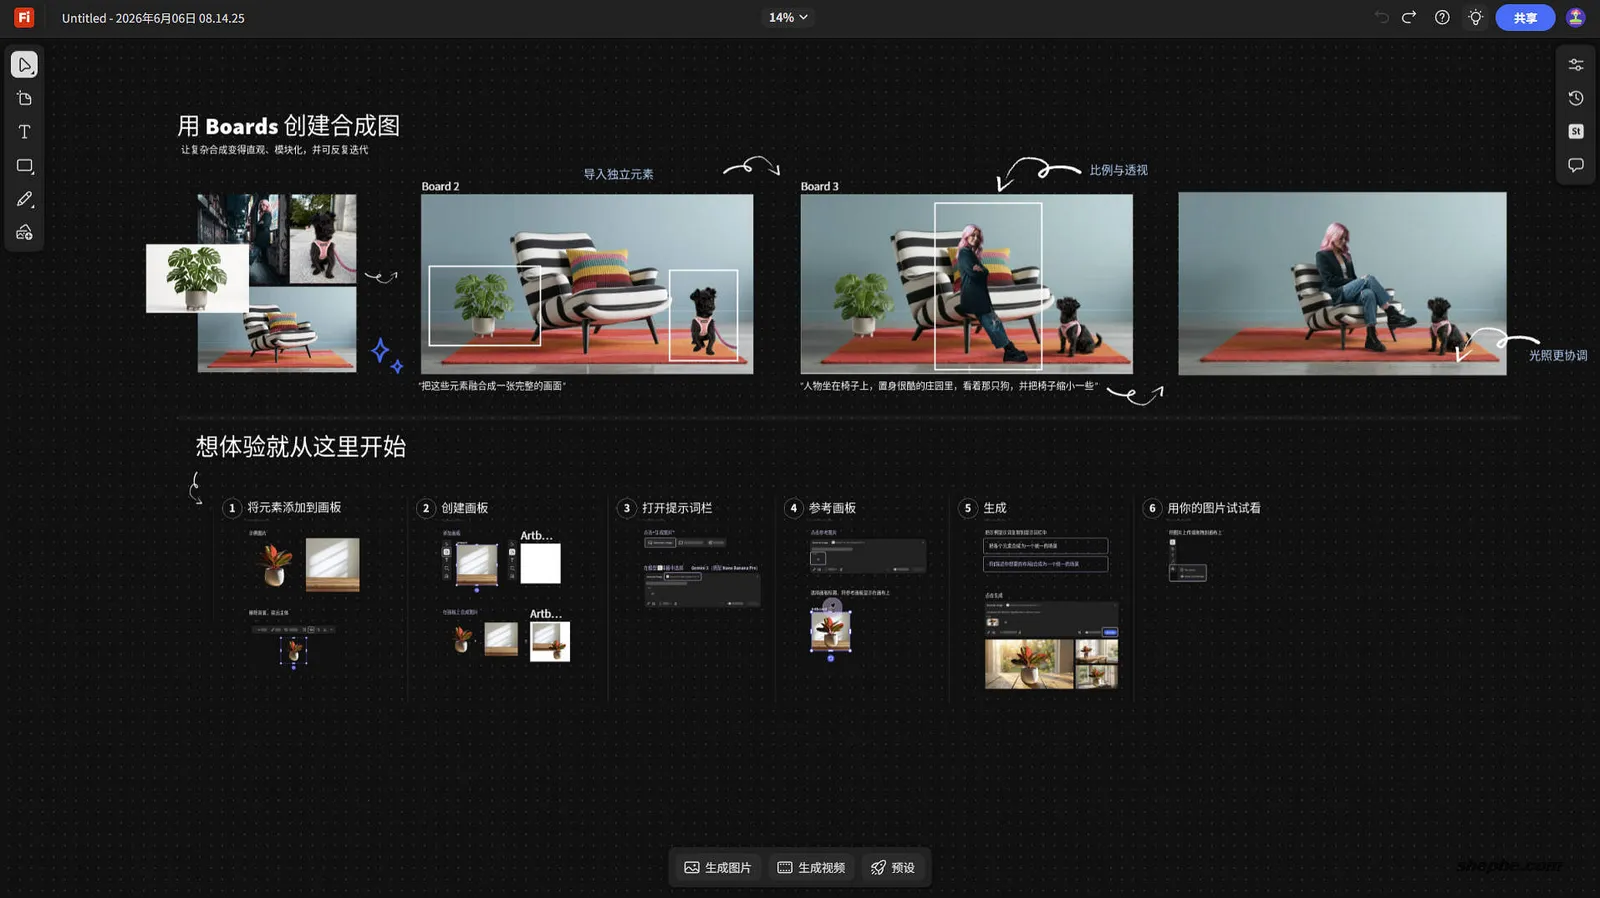
Task: Open the user avatar account menu
Action: tap(1575, 17)
